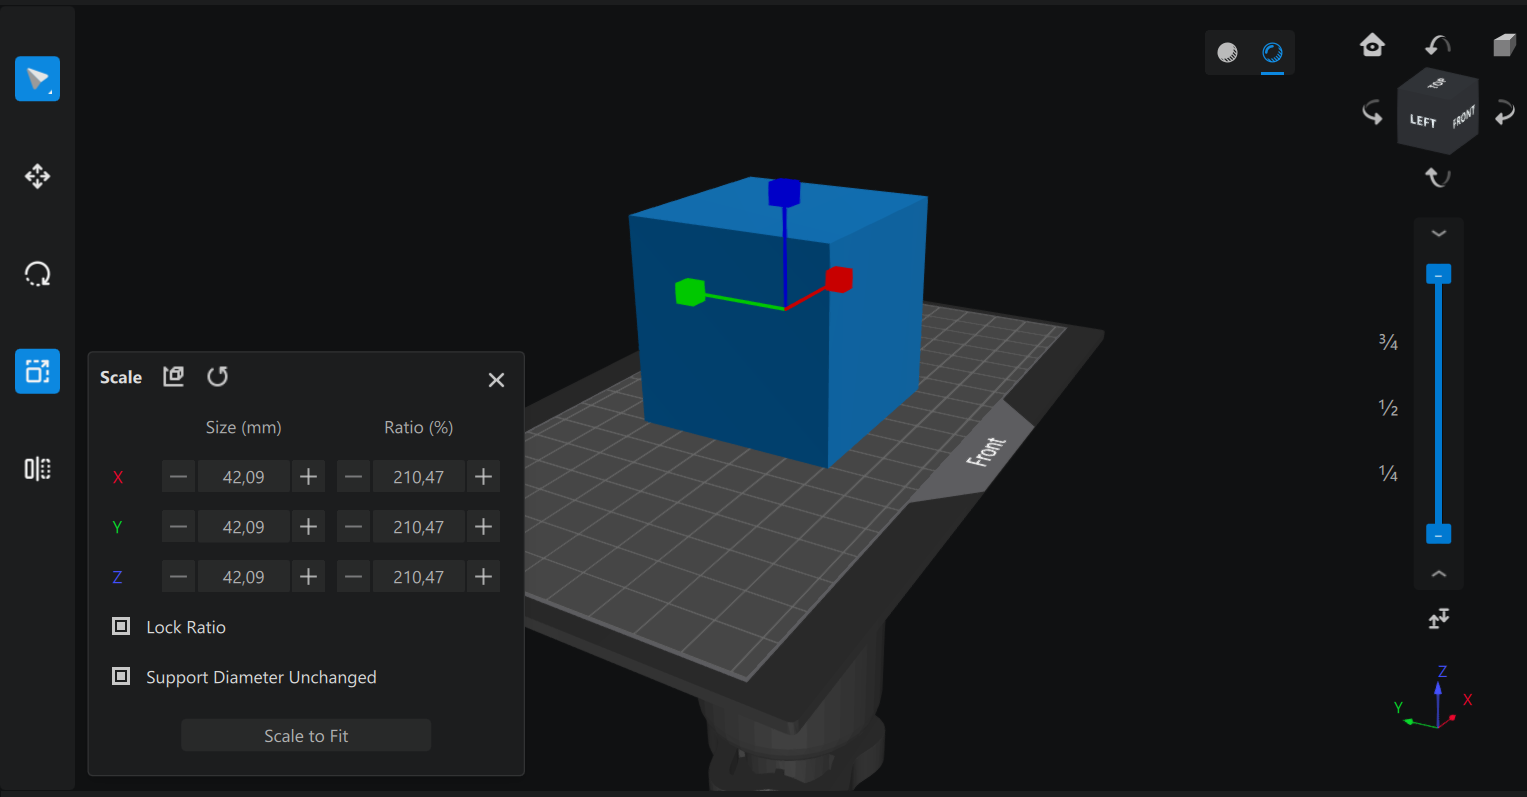Screen dimensions: 1527x797
Task: Activate the Move tool in sidebar
Action: [37, 177]
